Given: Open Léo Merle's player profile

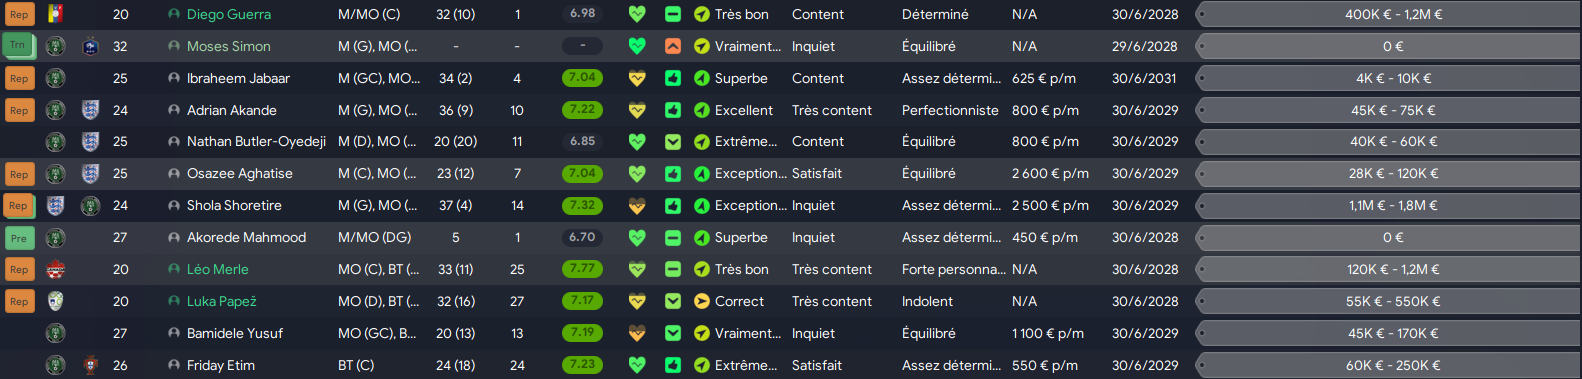Looking at the screenshot, I should click(x=217, y=269).
